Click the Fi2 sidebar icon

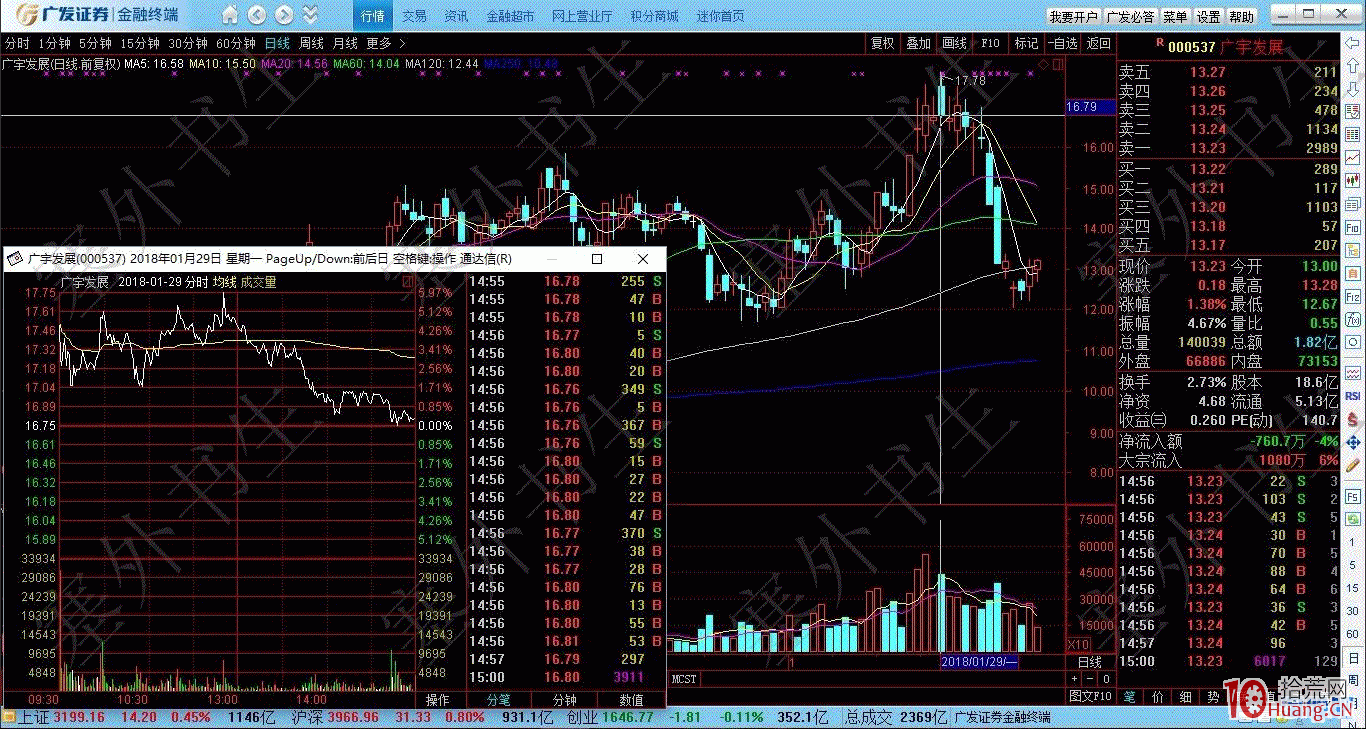pos(1353,297)
